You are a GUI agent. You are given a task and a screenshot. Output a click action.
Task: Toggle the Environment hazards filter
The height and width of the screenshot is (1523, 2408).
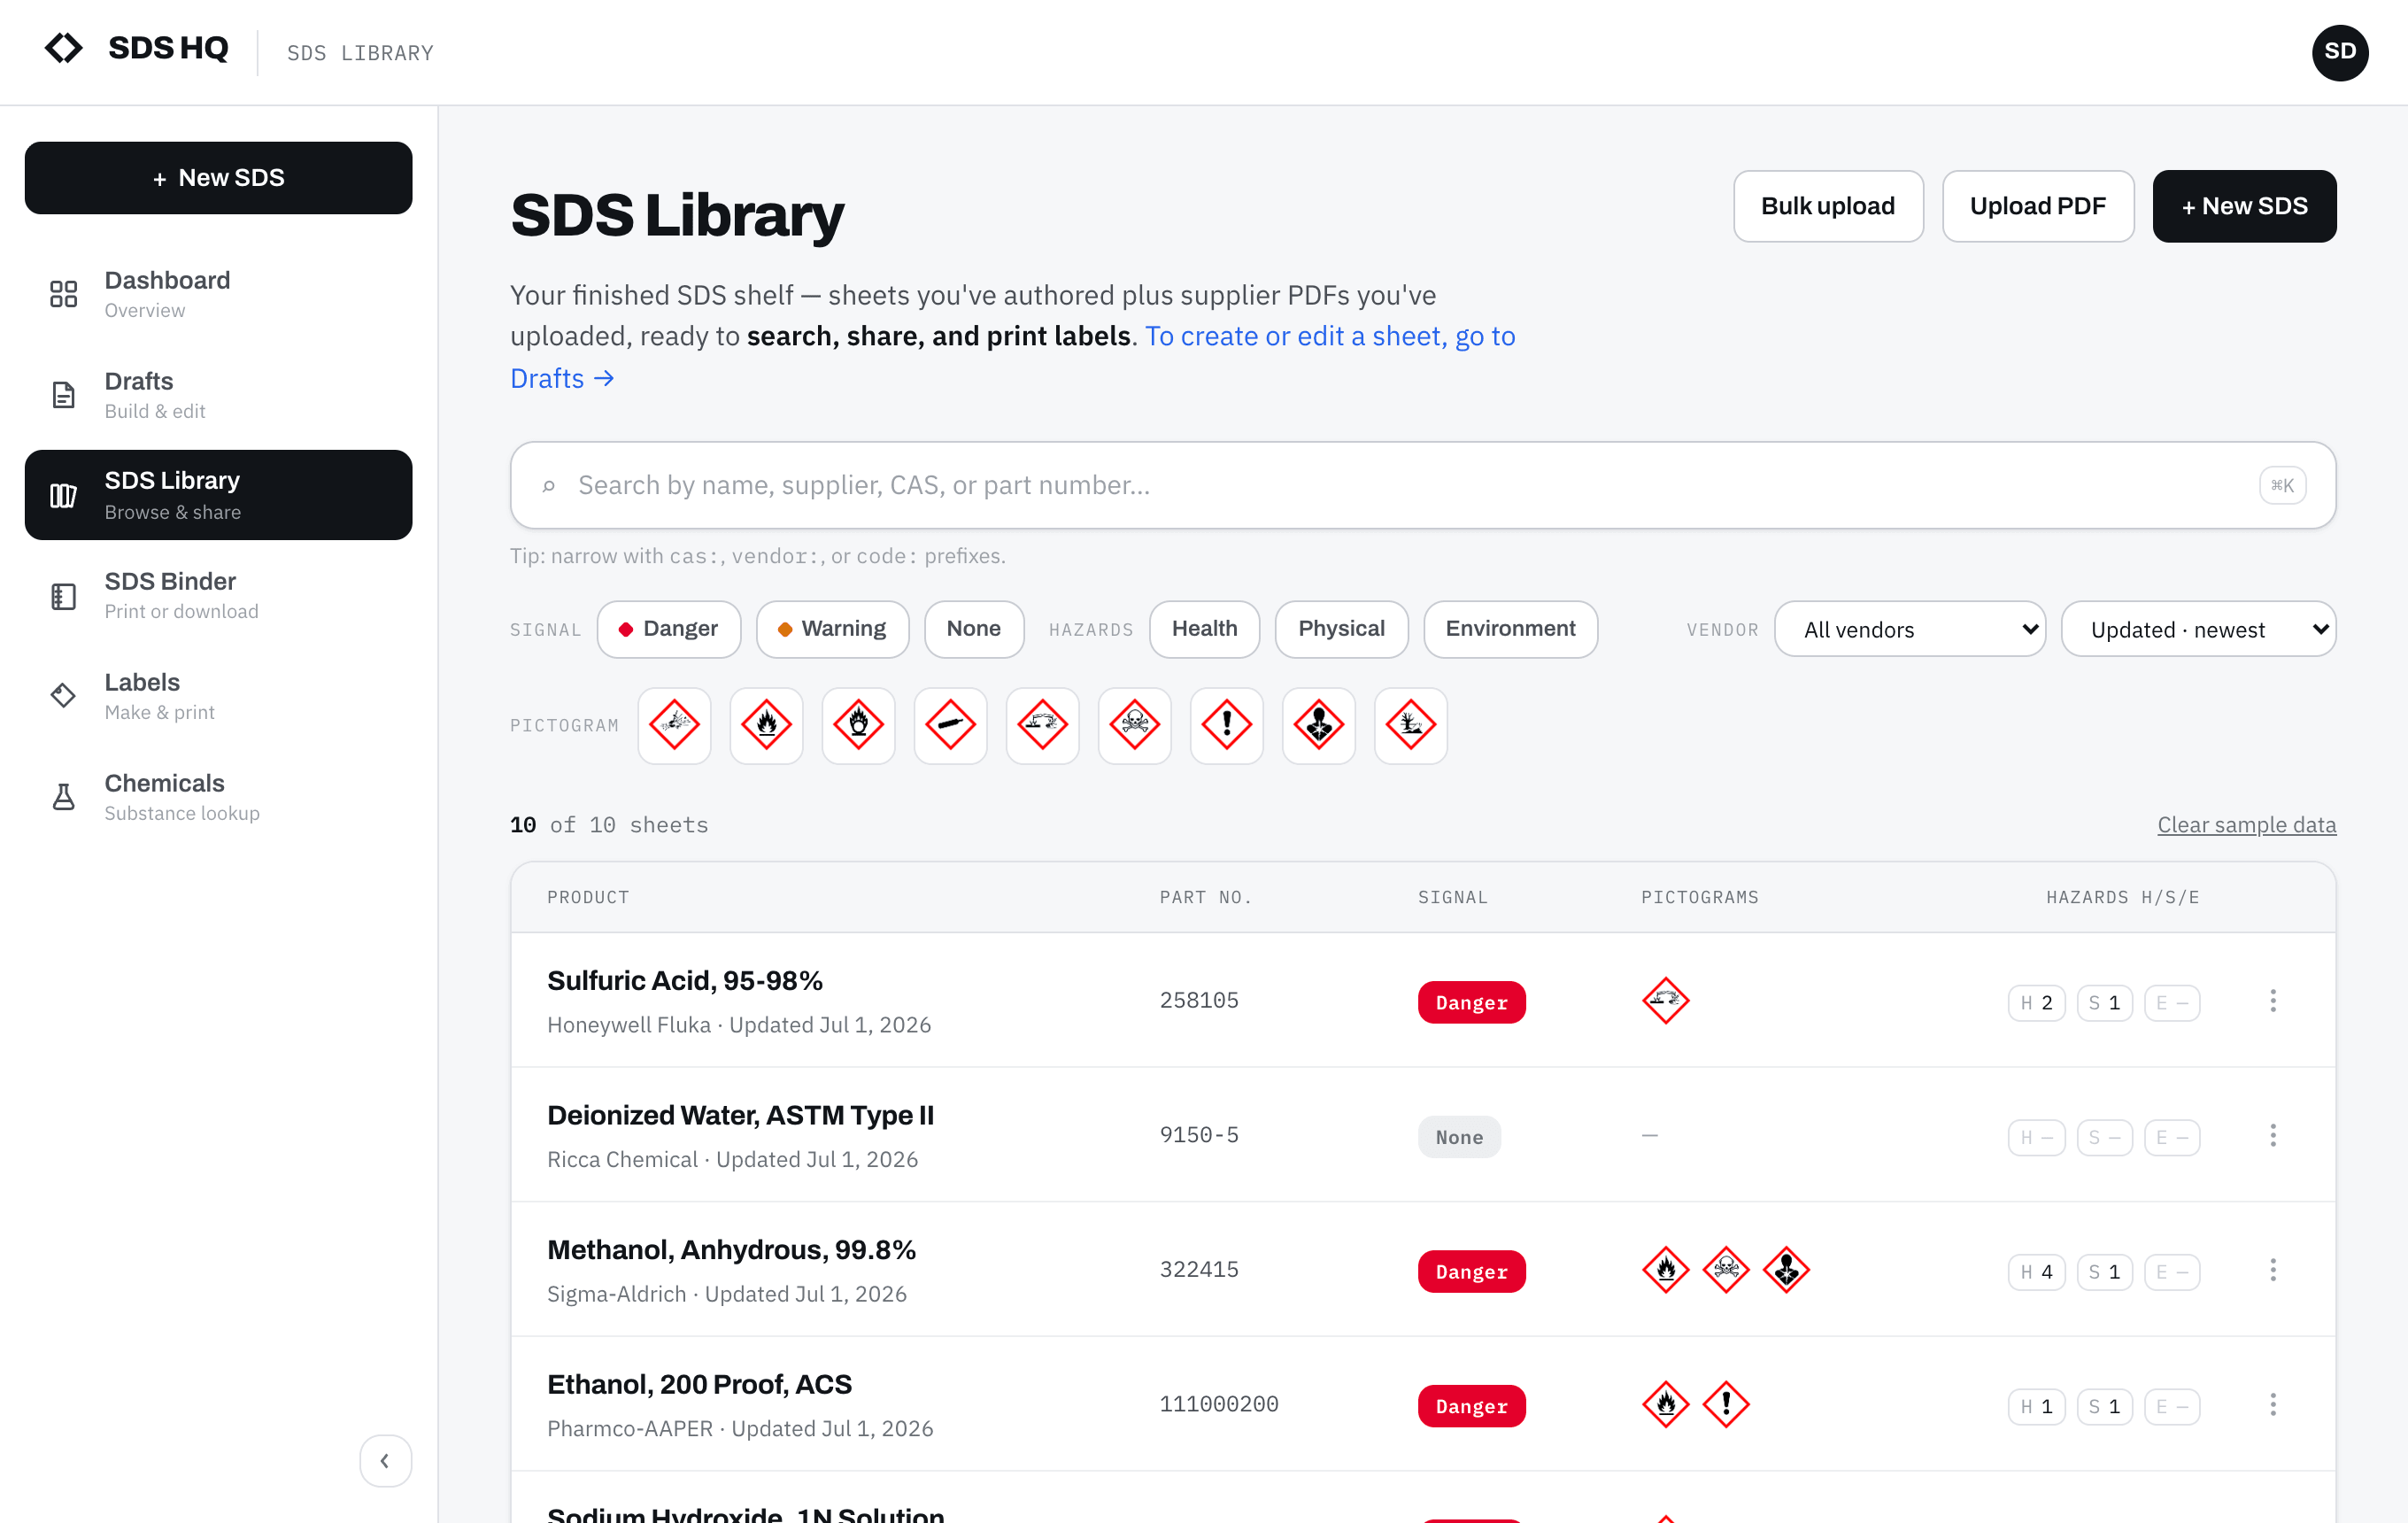(1510, 629)
